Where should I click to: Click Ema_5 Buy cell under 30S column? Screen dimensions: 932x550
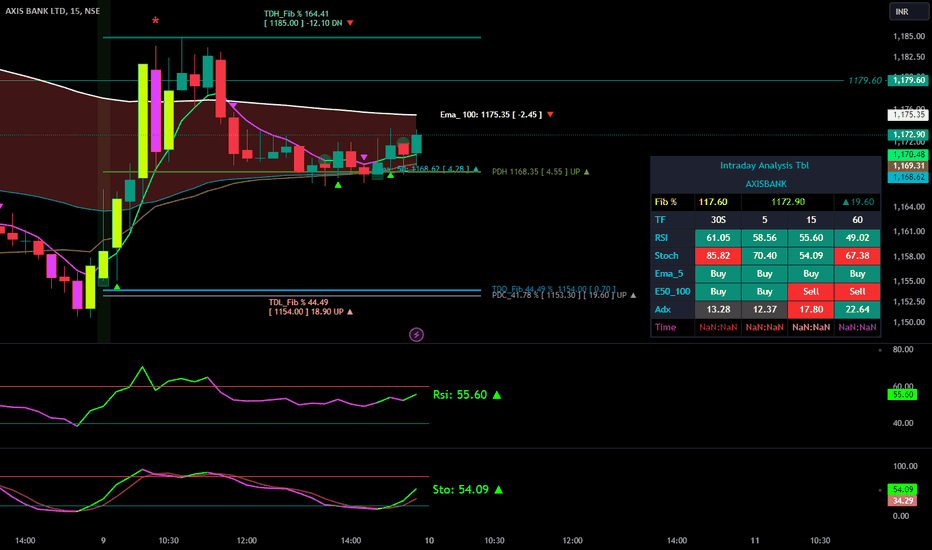[718, 274]
